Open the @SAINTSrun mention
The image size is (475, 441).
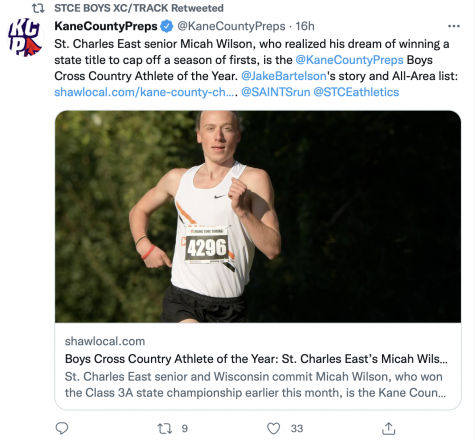click(276, 92)
